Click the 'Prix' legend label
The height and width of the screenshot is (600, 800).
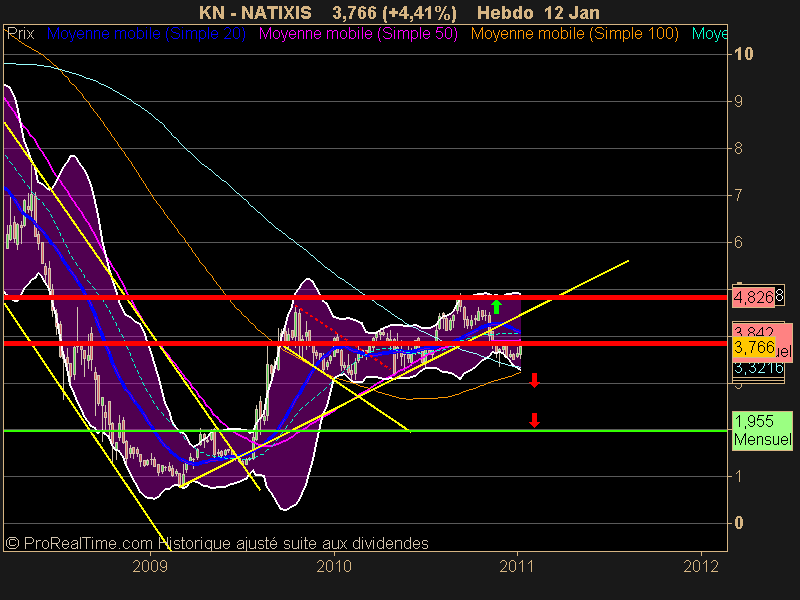point(20,34)
